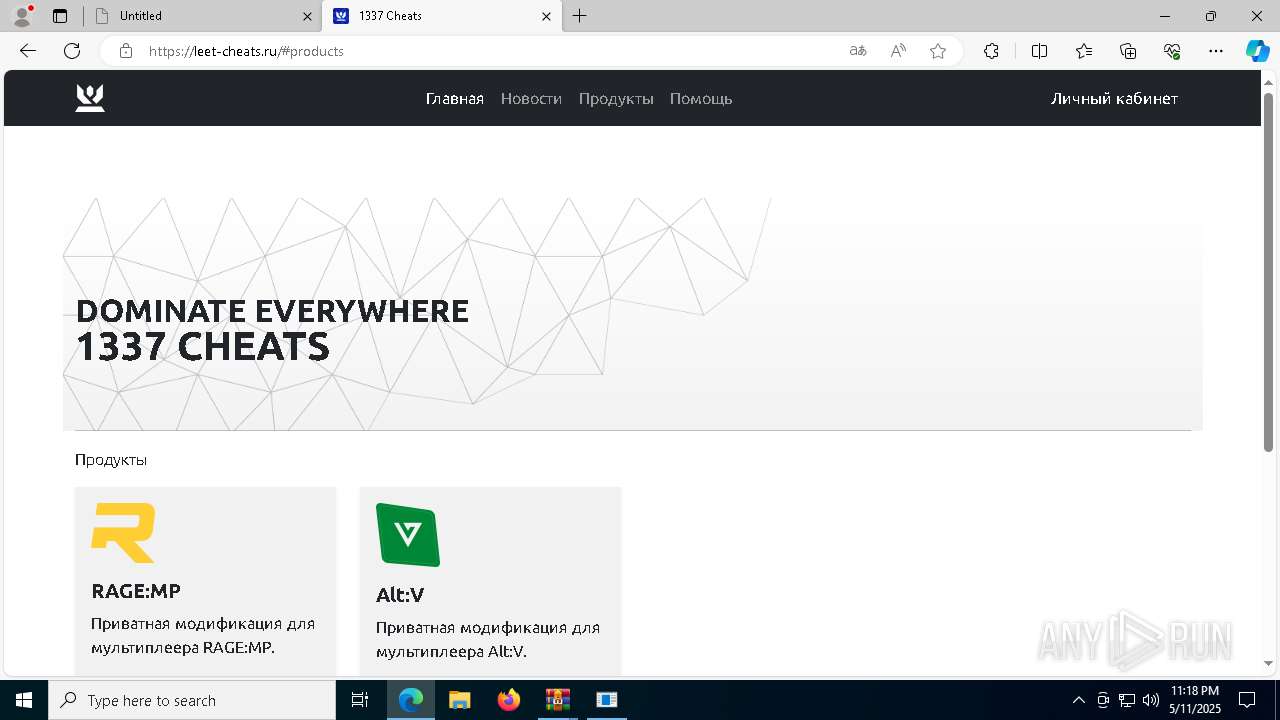Open Новости section
Image resolution: width=1280 pixels, height=720 pixels.
531,99
